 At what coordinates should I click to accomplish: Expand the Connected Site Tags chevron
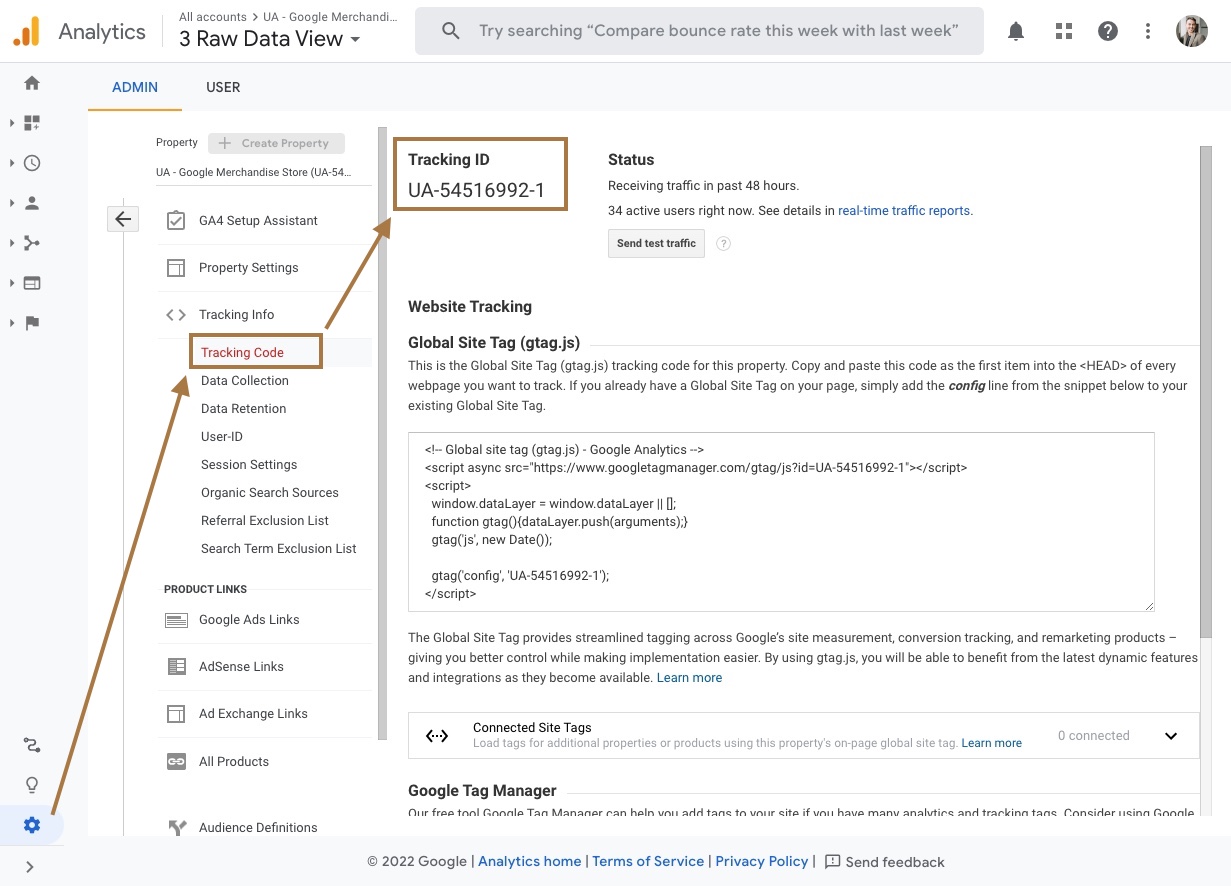point(1170,735)
